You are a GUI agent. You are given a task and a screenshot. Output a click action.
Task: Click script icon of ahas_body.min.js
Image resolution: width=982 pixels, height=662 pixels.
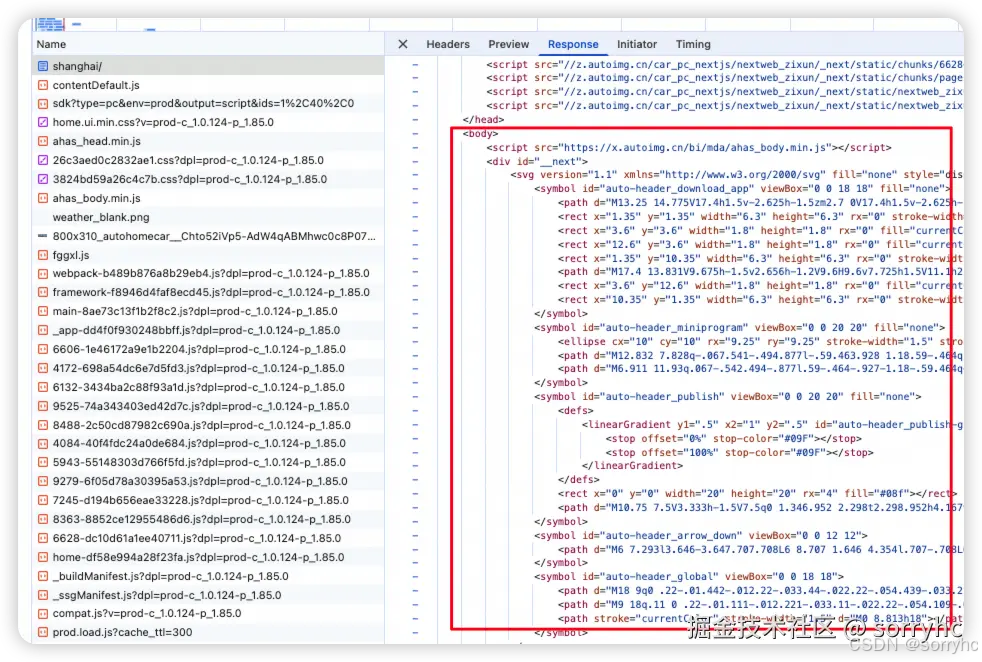pos(43,199)
